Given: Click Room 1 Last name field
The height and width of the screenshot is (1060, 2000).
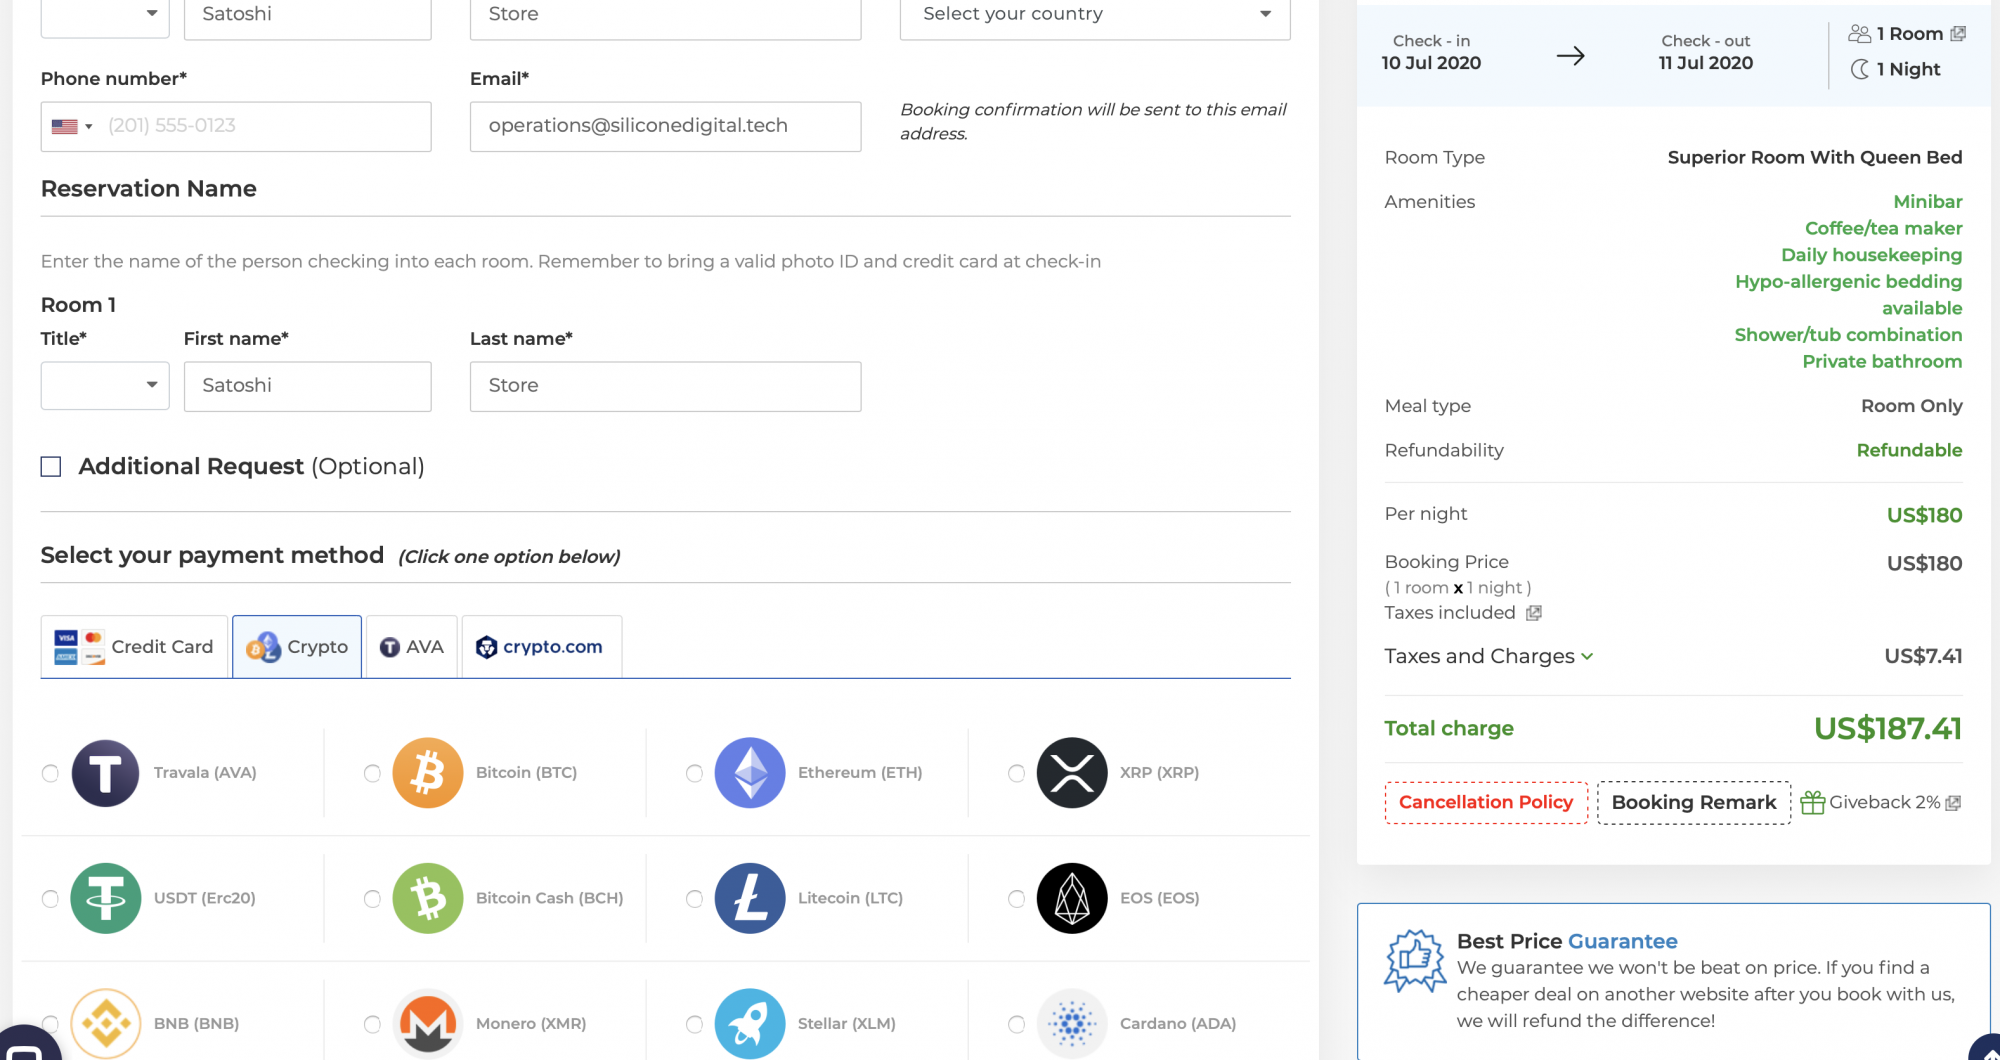Looking at the screenshot, I should [x=666, y=386].
